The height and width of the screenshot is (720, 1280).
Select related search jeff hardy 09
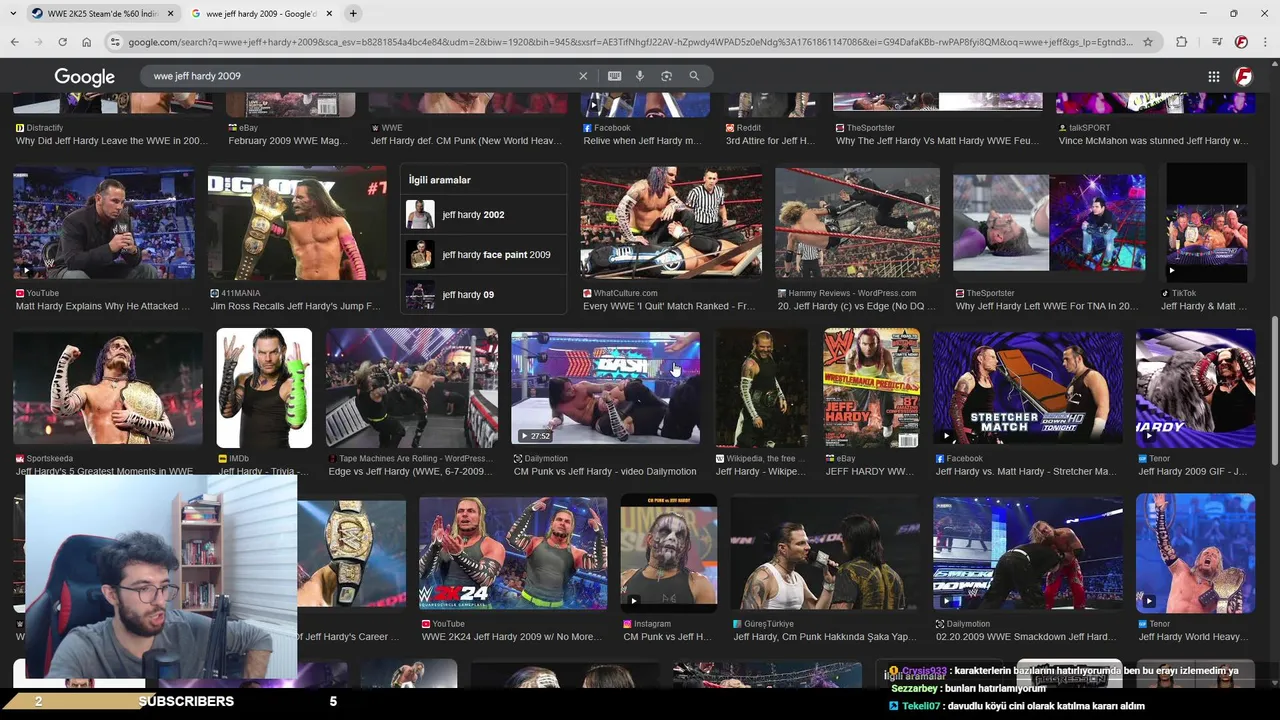[483, 295]
